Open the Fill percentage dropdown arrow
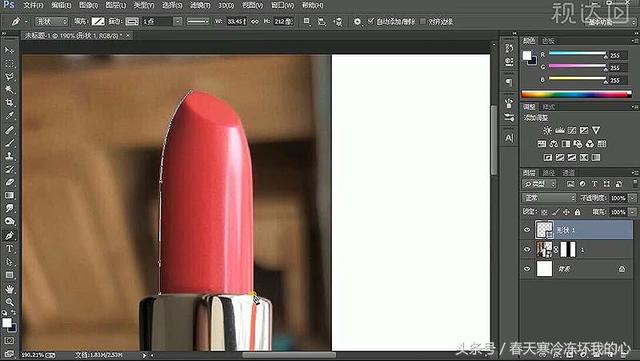640x361 pixels. pyautogui.click(x=633, y=212)
